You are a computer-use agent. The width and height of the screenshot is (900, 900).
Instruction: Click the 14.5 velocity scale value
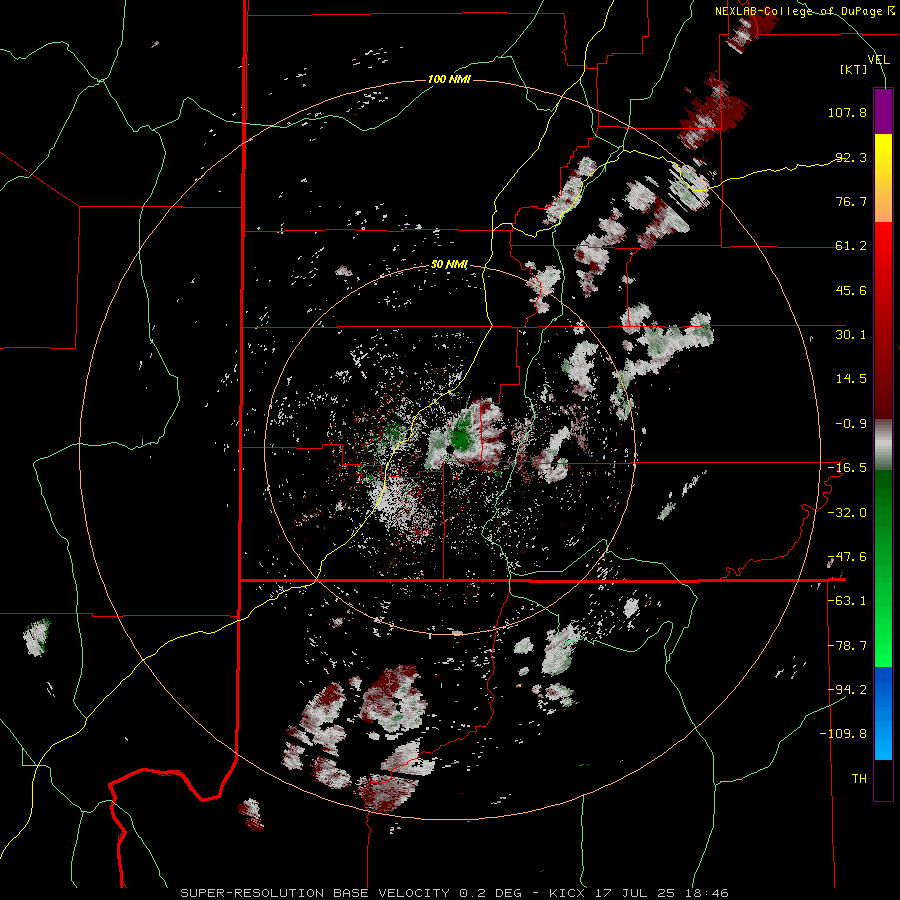pos(851,379)
